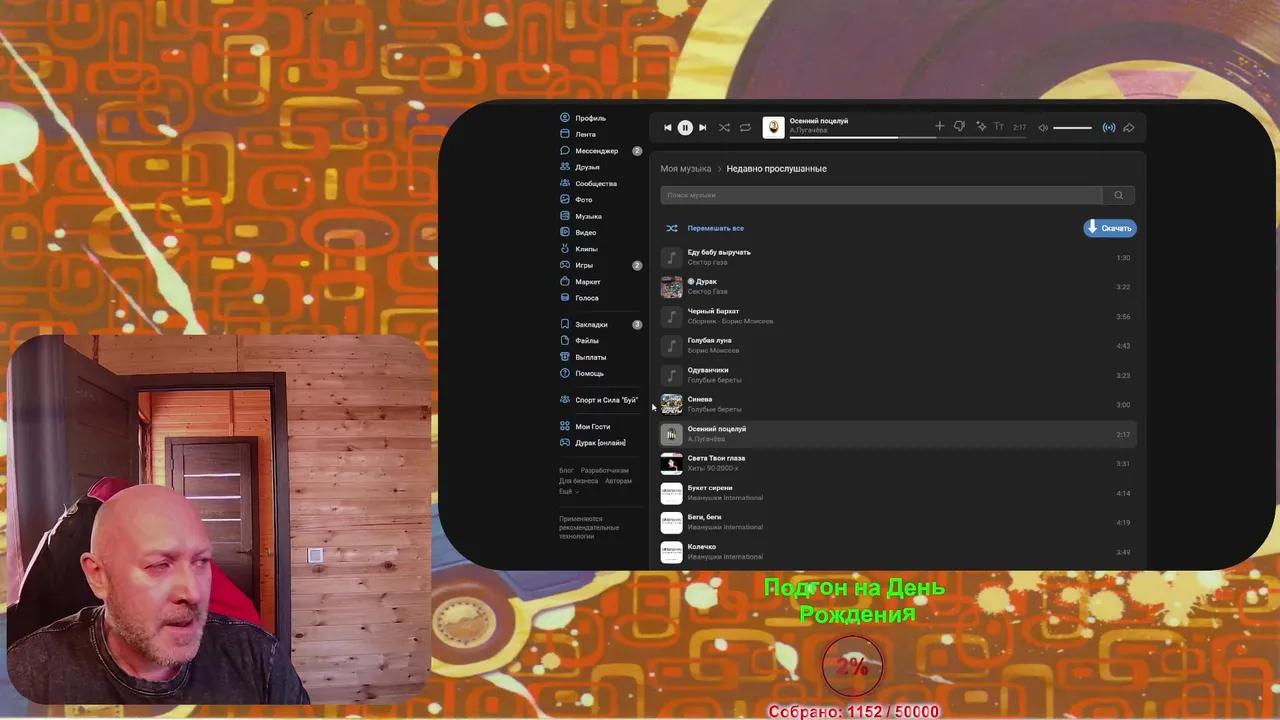Open the Закладки bookmarks icon

(565, 324)
